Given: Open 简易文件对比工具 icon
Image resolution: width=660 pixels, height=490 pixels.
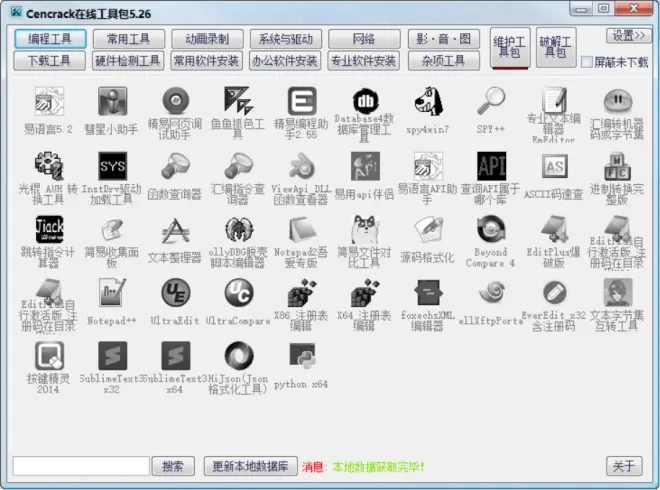Looking at the screenshot, I should coord(365,229).
